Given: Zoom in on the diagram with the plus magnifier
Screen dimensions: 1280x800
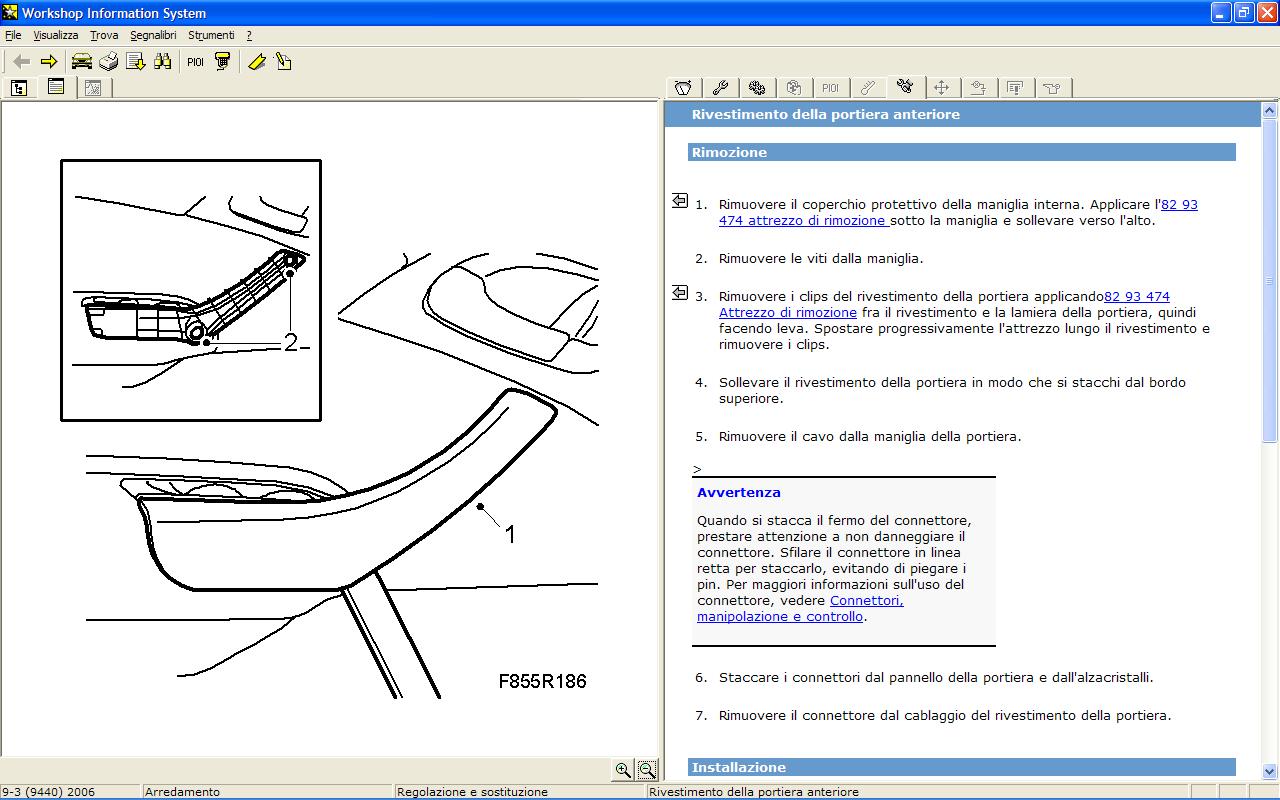Looking at the screenshot, I should point(623,770).
